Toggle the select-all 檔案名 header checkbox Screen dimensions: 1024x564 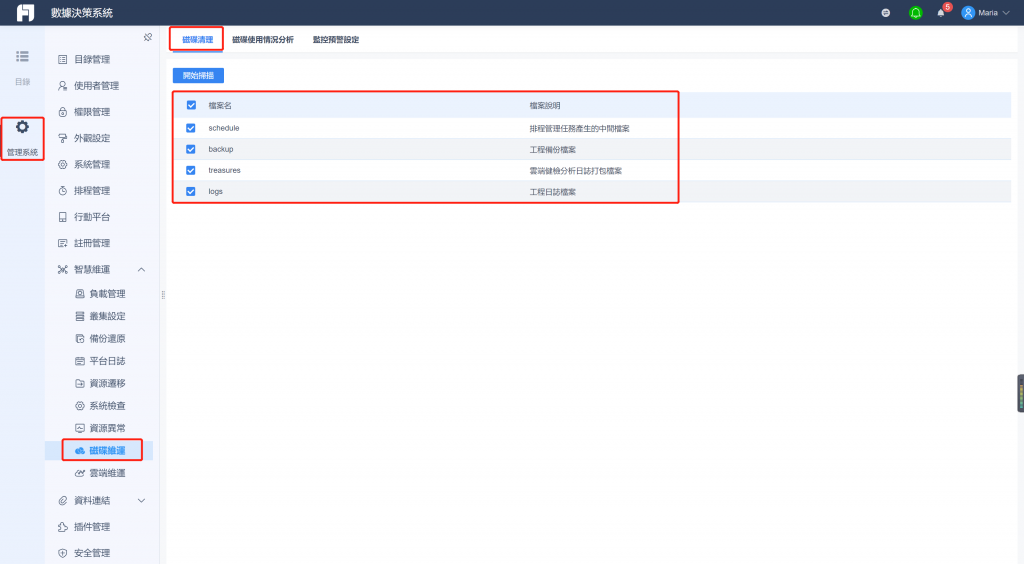pyautogui.click(x=191, y=105)
